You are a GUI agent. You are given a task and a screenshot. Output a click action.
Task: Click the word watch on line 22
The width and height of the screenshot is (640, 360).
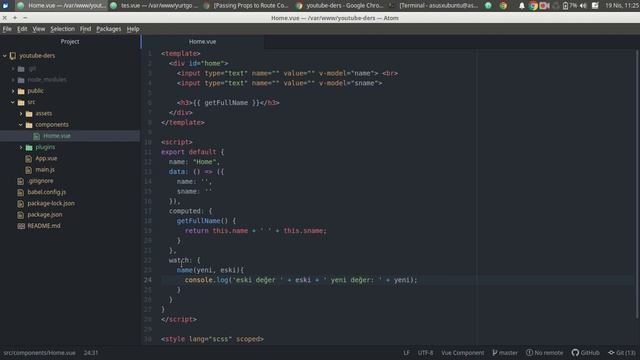coord(179,260)
